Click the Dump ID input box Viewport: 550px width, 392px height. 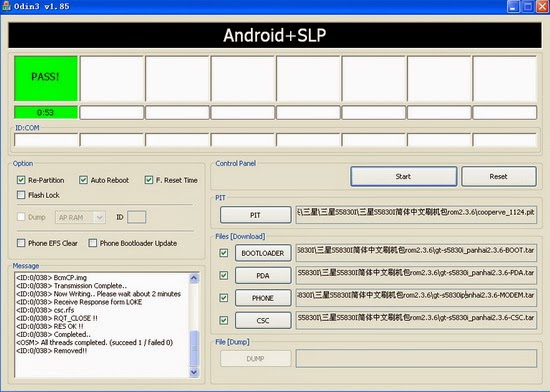(x=136, y=217)
